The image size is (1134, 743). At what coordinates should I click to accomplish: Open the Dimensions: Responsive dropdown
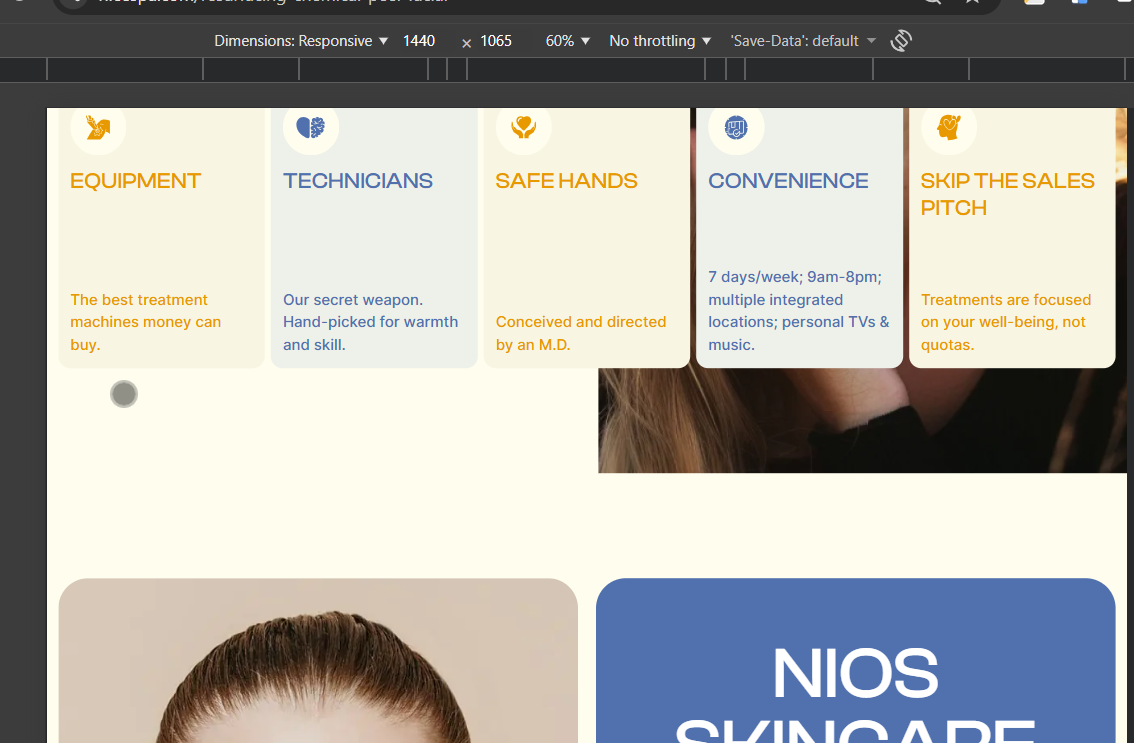click(x=301, y=41)
